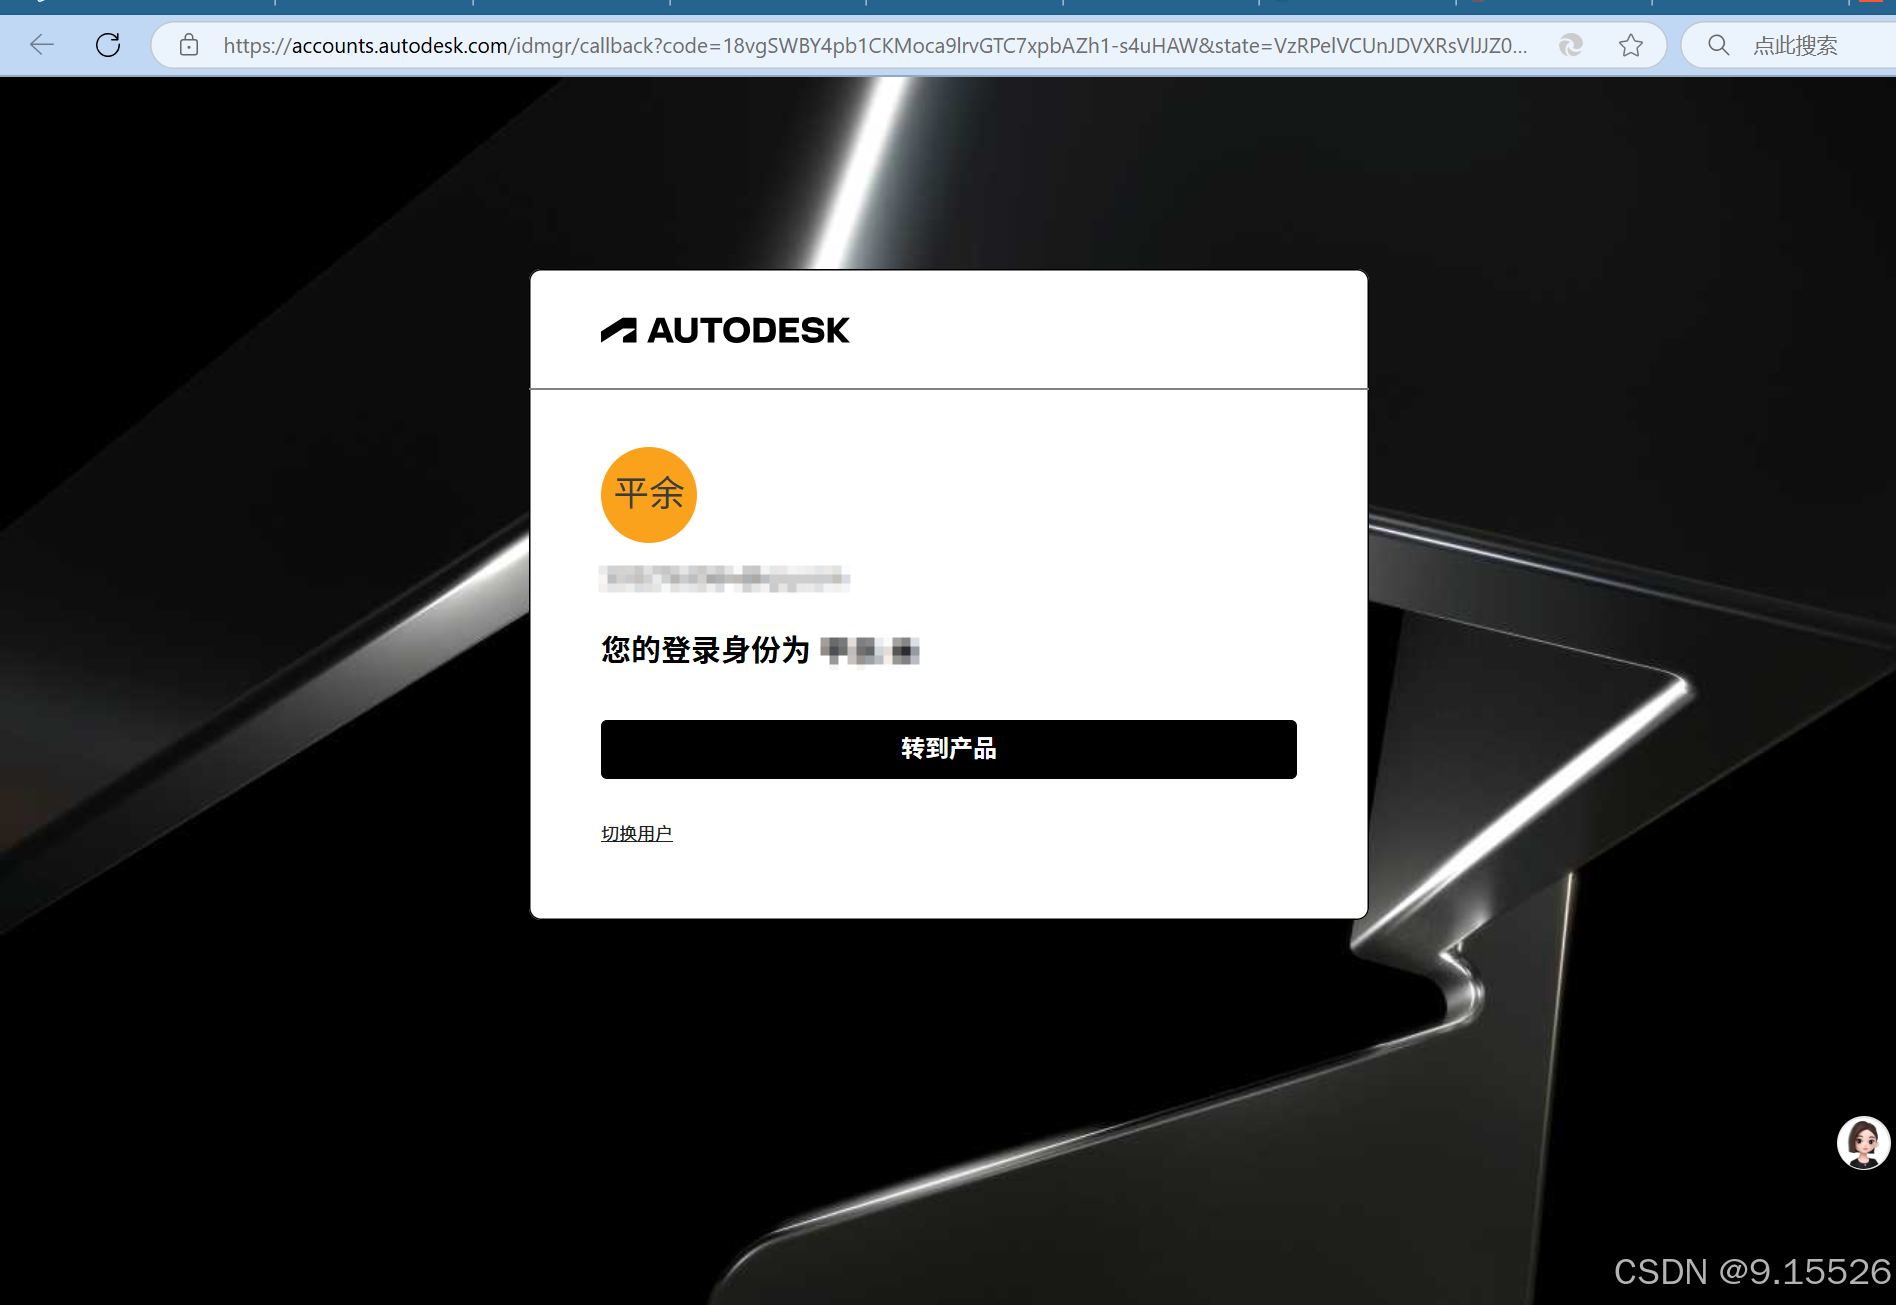Click the Autodesk logo
Viewport: 1896px width, 1305px height.
pos(725,330)
